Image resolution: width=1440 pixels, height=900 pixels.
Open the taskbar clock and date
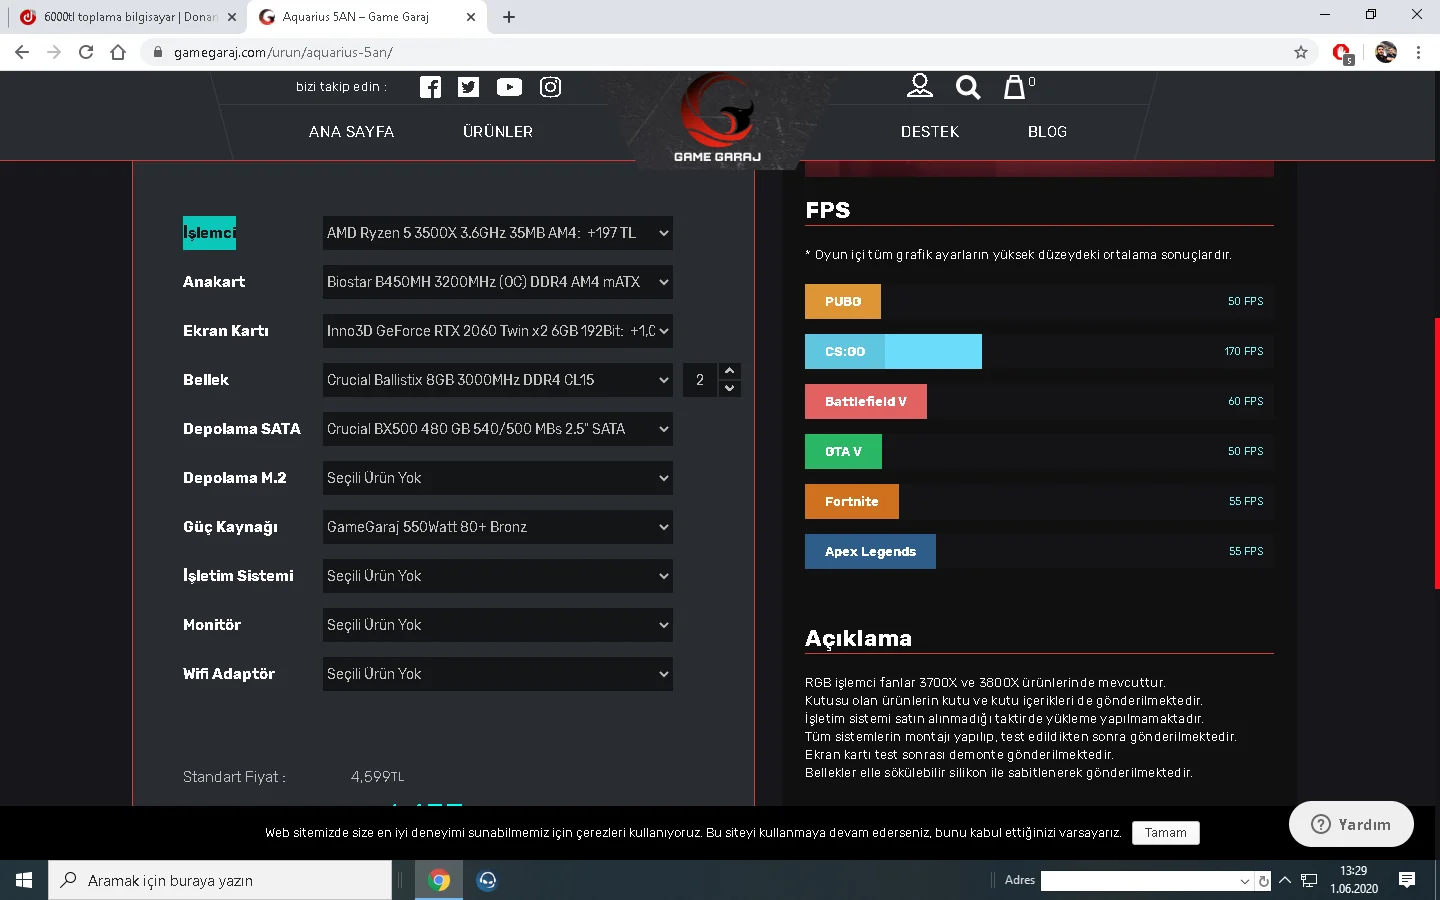click(x=1354, y=880)
